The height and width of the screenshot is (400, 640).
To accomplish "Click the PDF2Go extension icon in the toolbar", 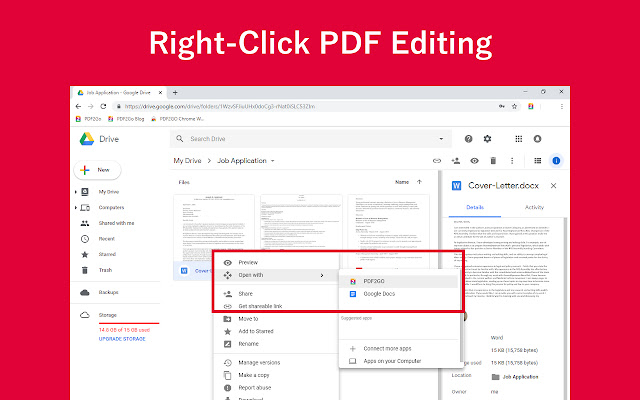I will [x=531, y=107].
